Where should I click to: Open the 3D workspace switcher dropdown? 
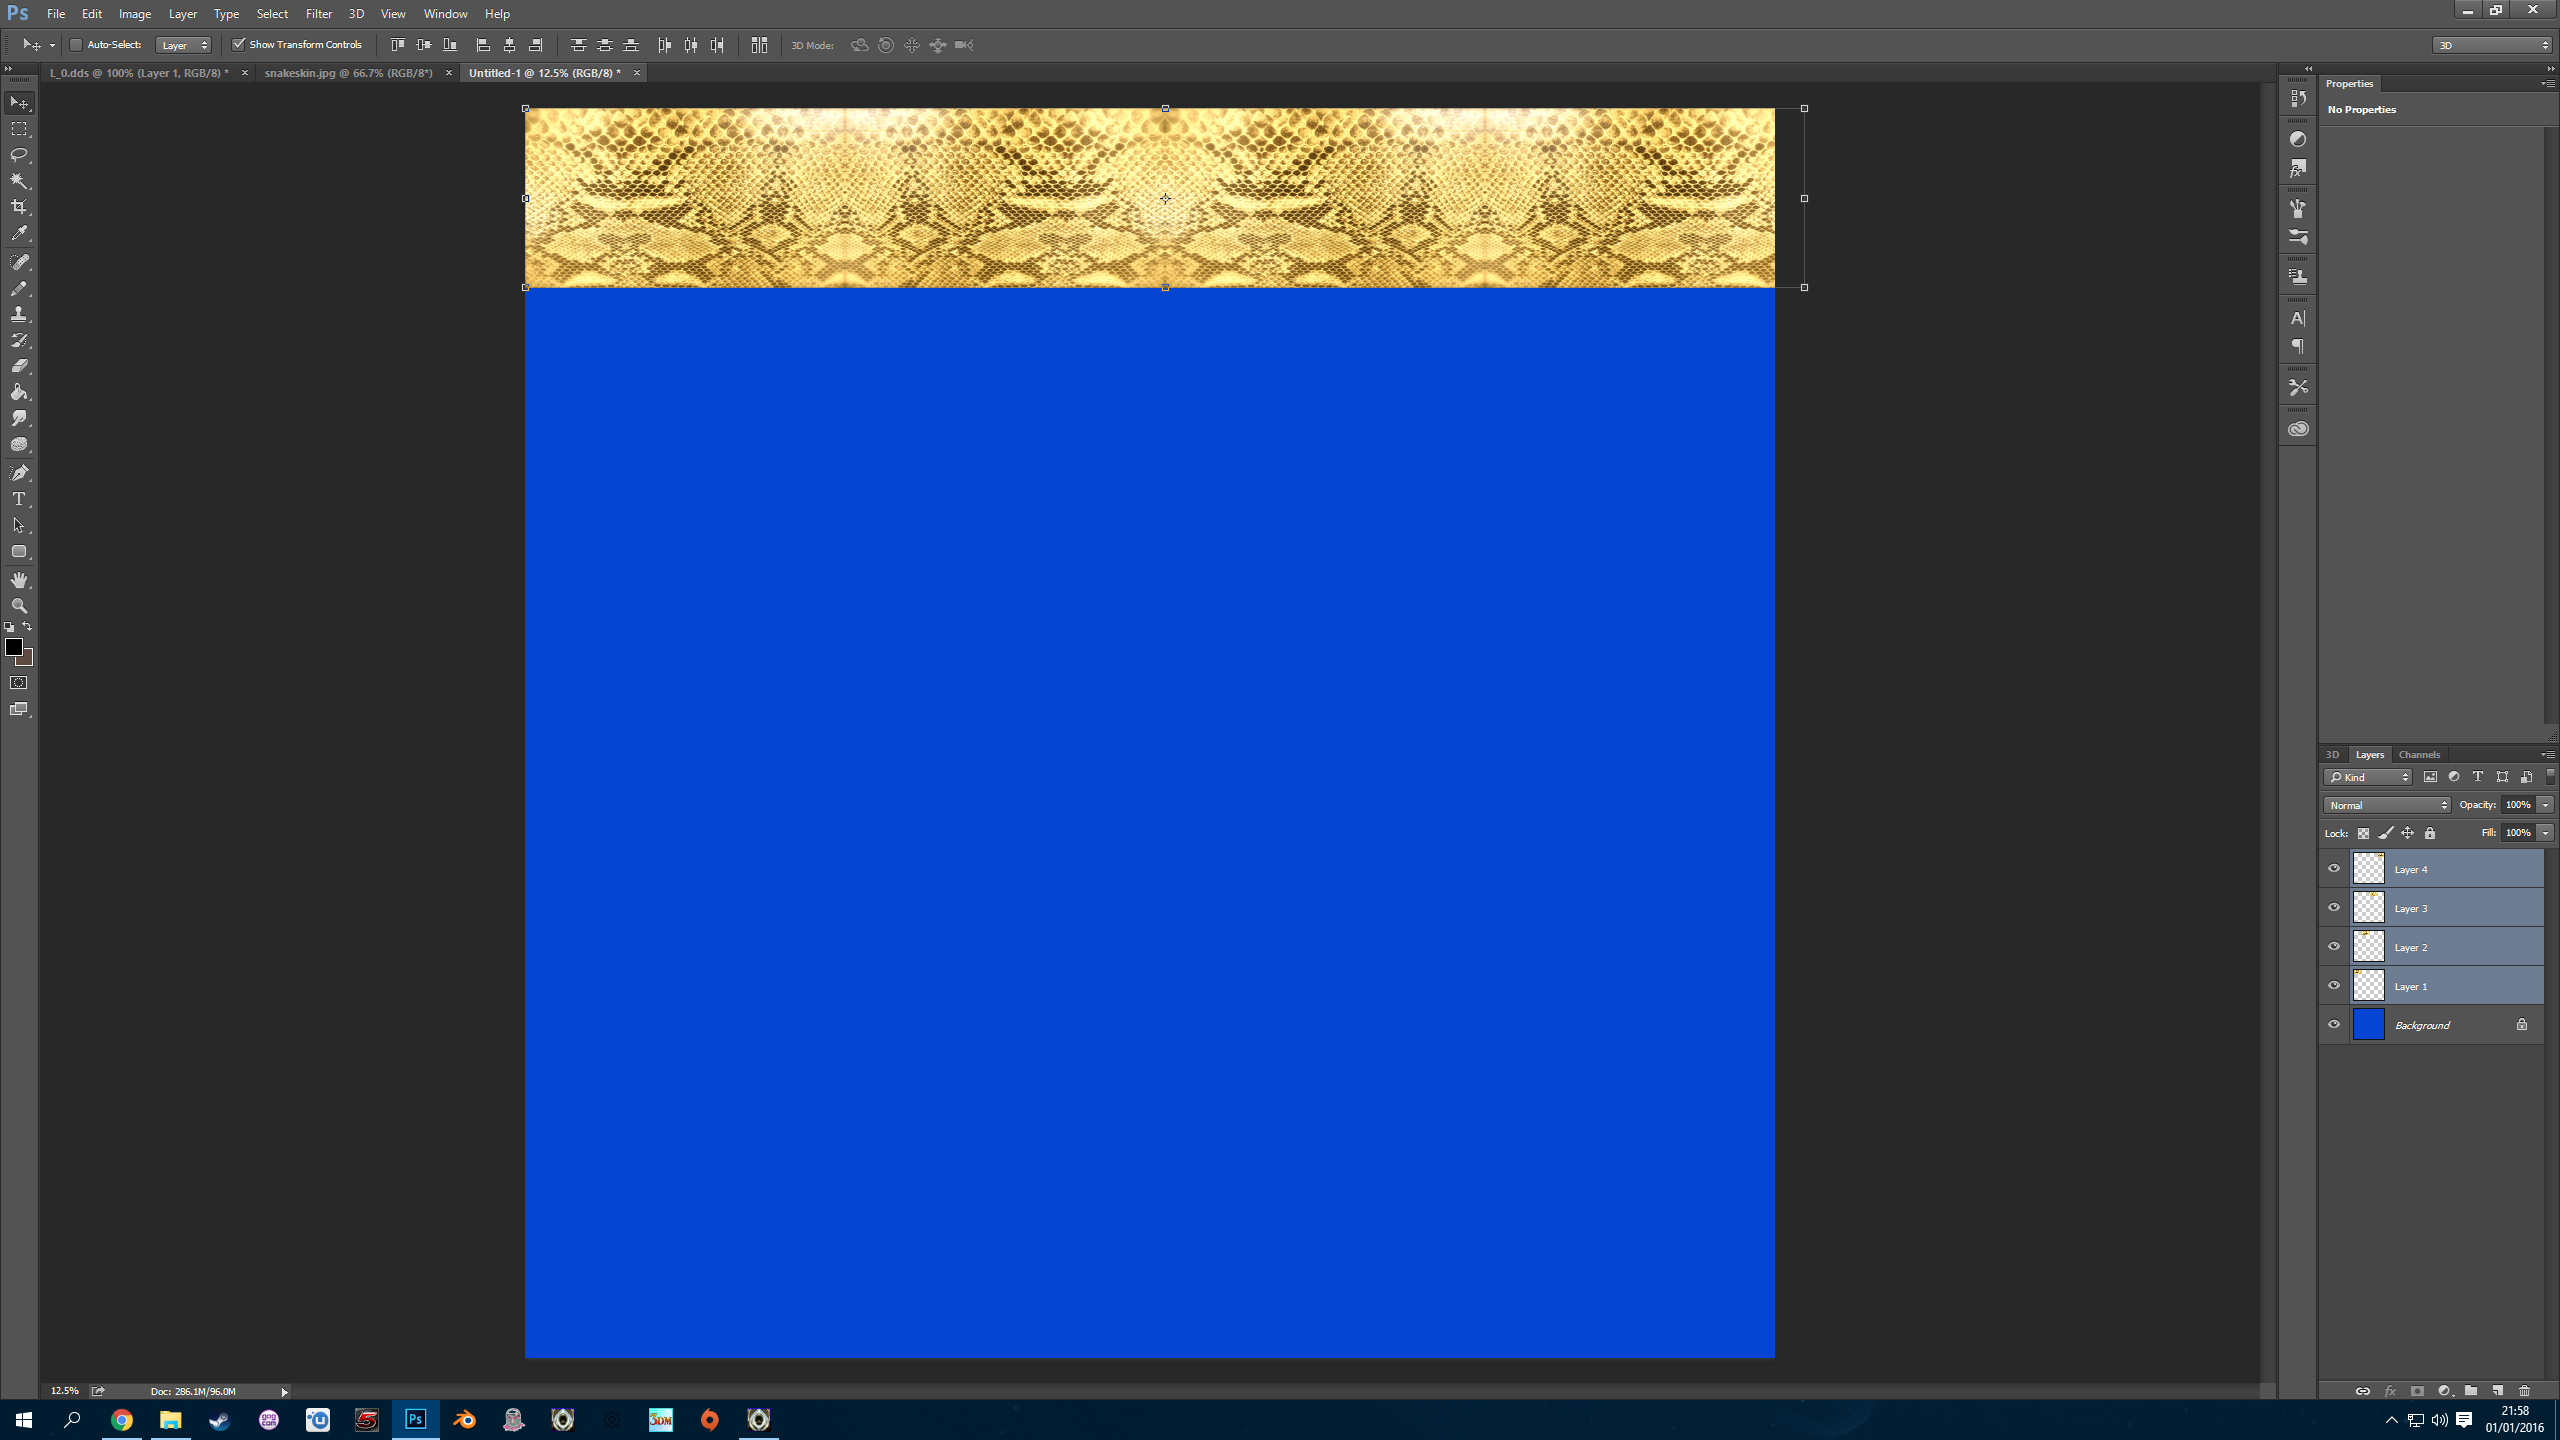click(2492, 45)
